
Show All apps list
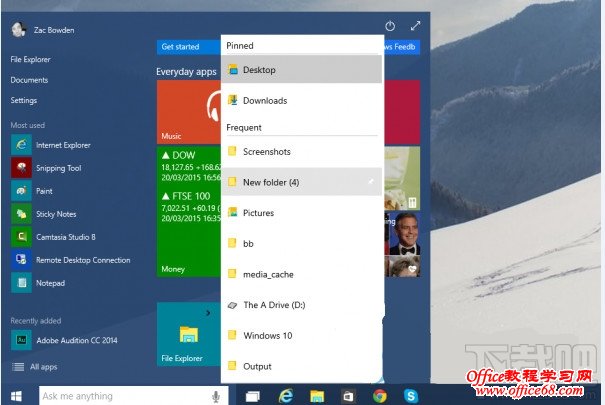click(34, 367)
